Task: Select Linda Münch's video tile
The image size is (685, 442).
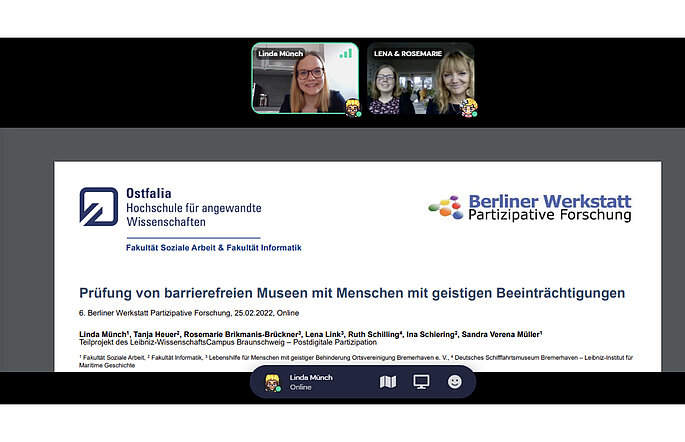Action: tap(305, 80)
